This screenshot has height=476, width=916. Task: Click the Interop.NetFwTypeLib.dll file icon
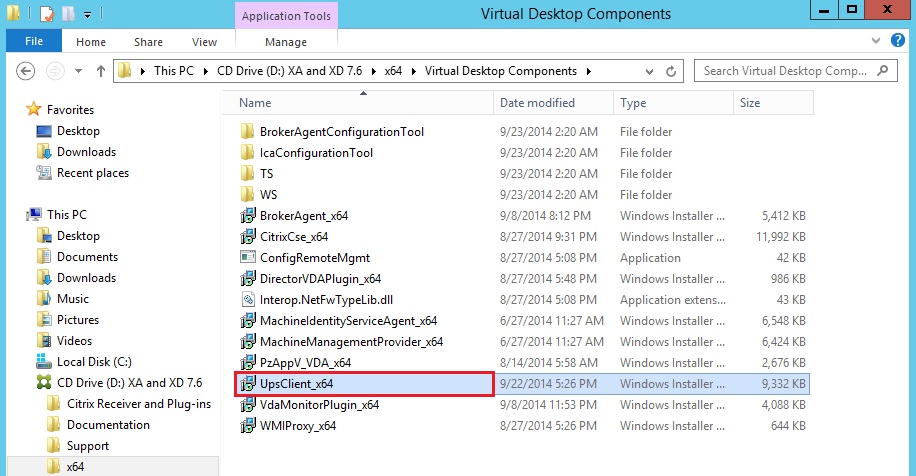(x=247, y=300)
